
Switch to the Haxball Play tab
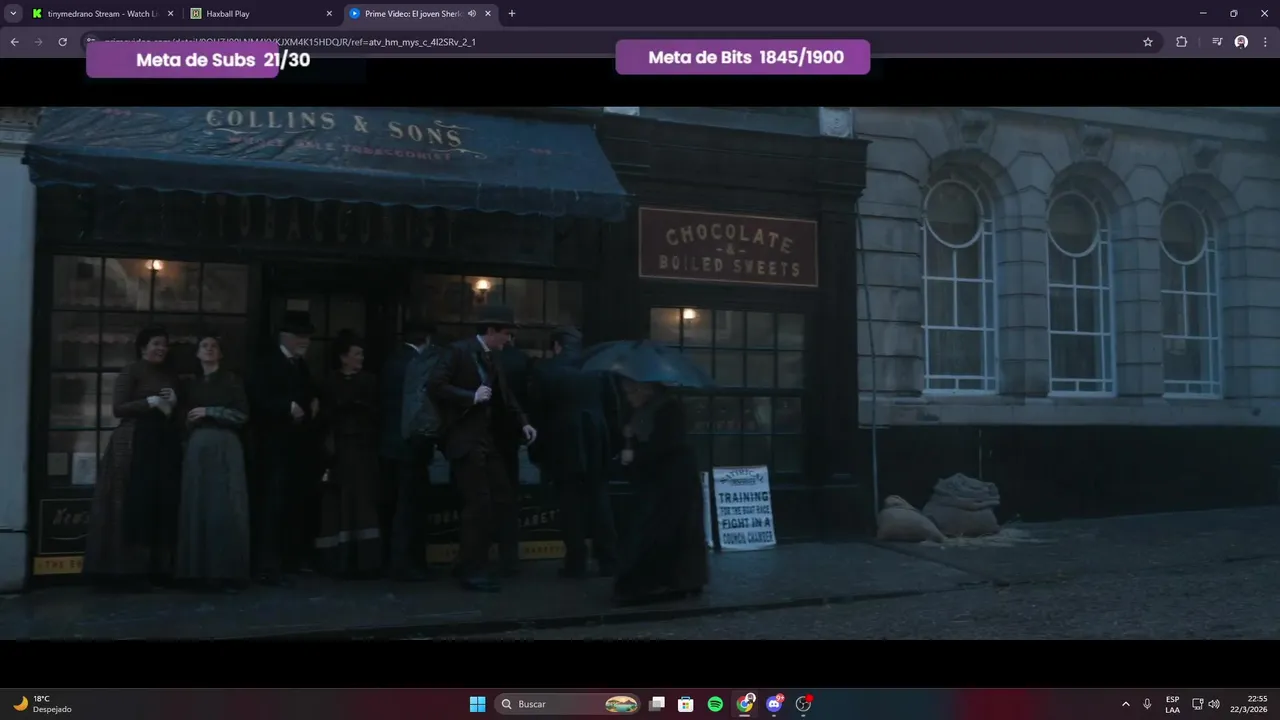[x=260, y=14]
